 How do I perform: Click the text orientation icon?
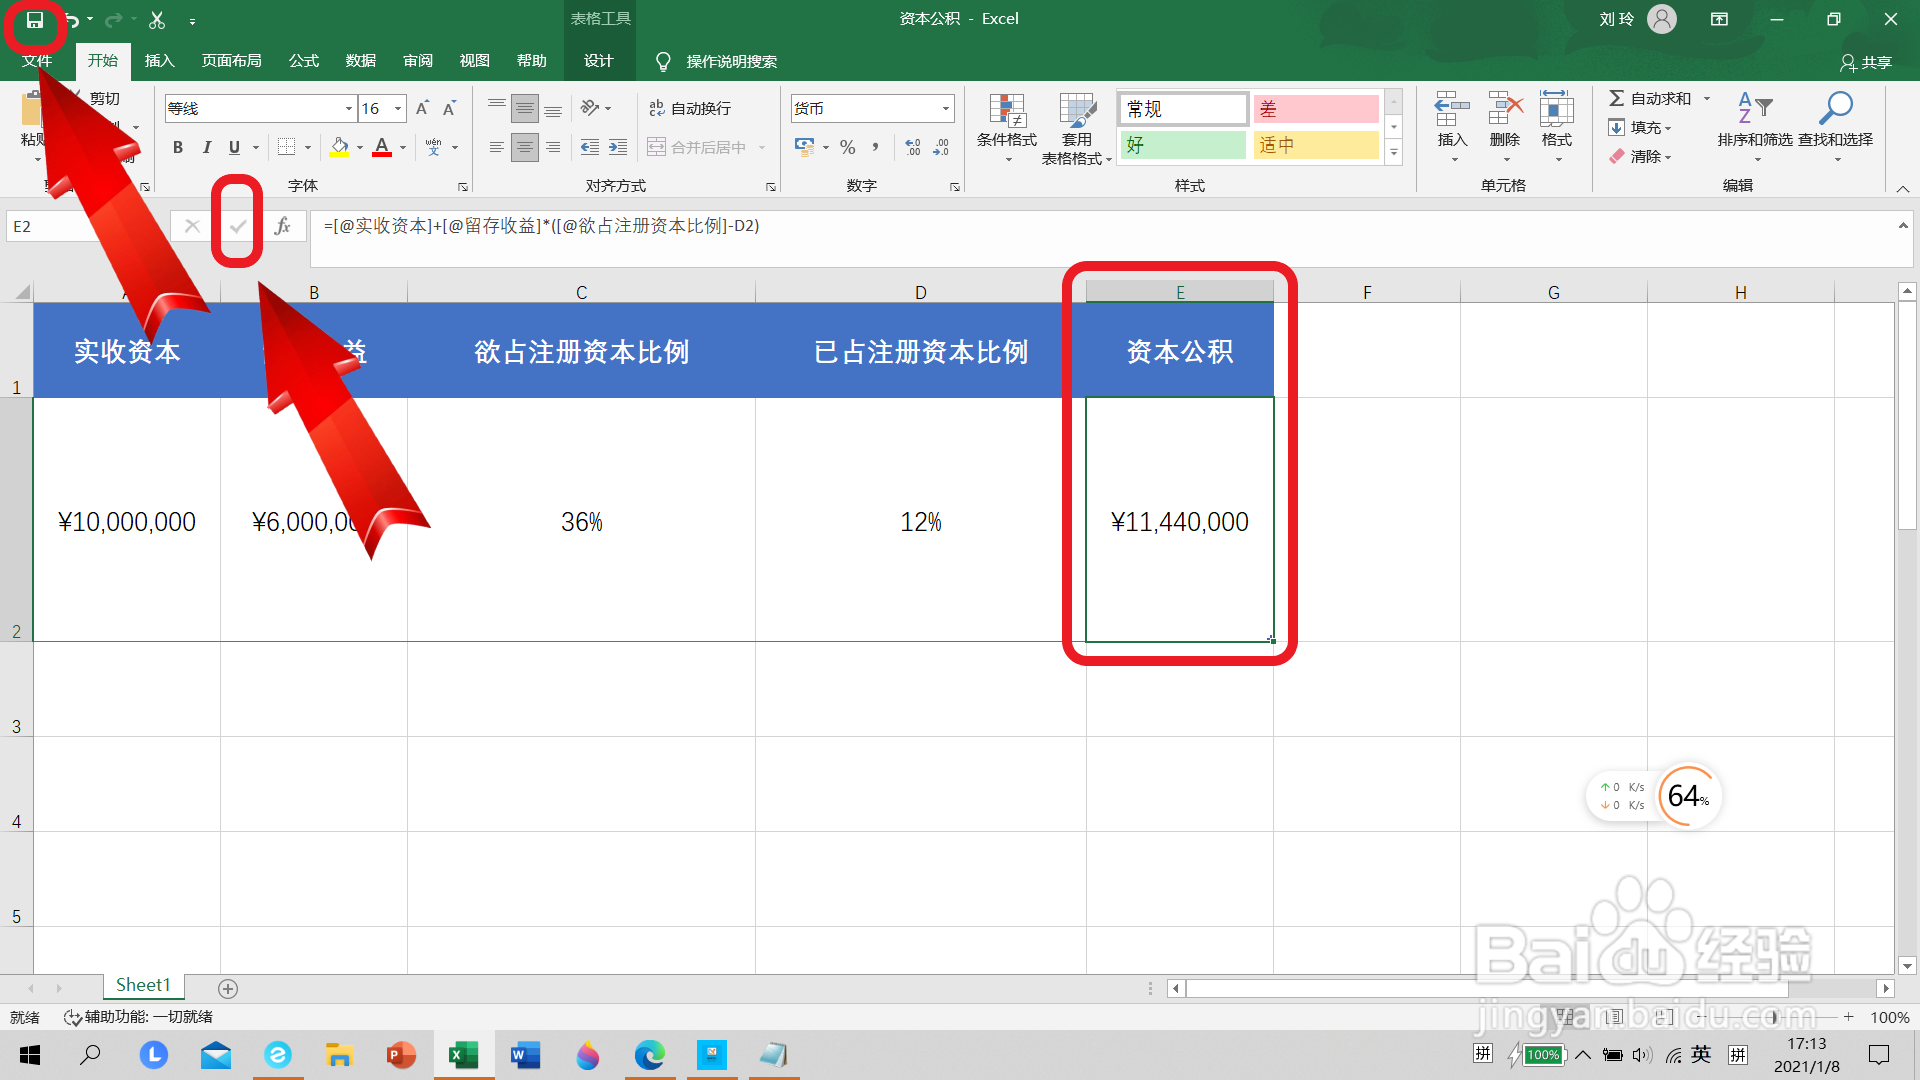coord(590,108)
